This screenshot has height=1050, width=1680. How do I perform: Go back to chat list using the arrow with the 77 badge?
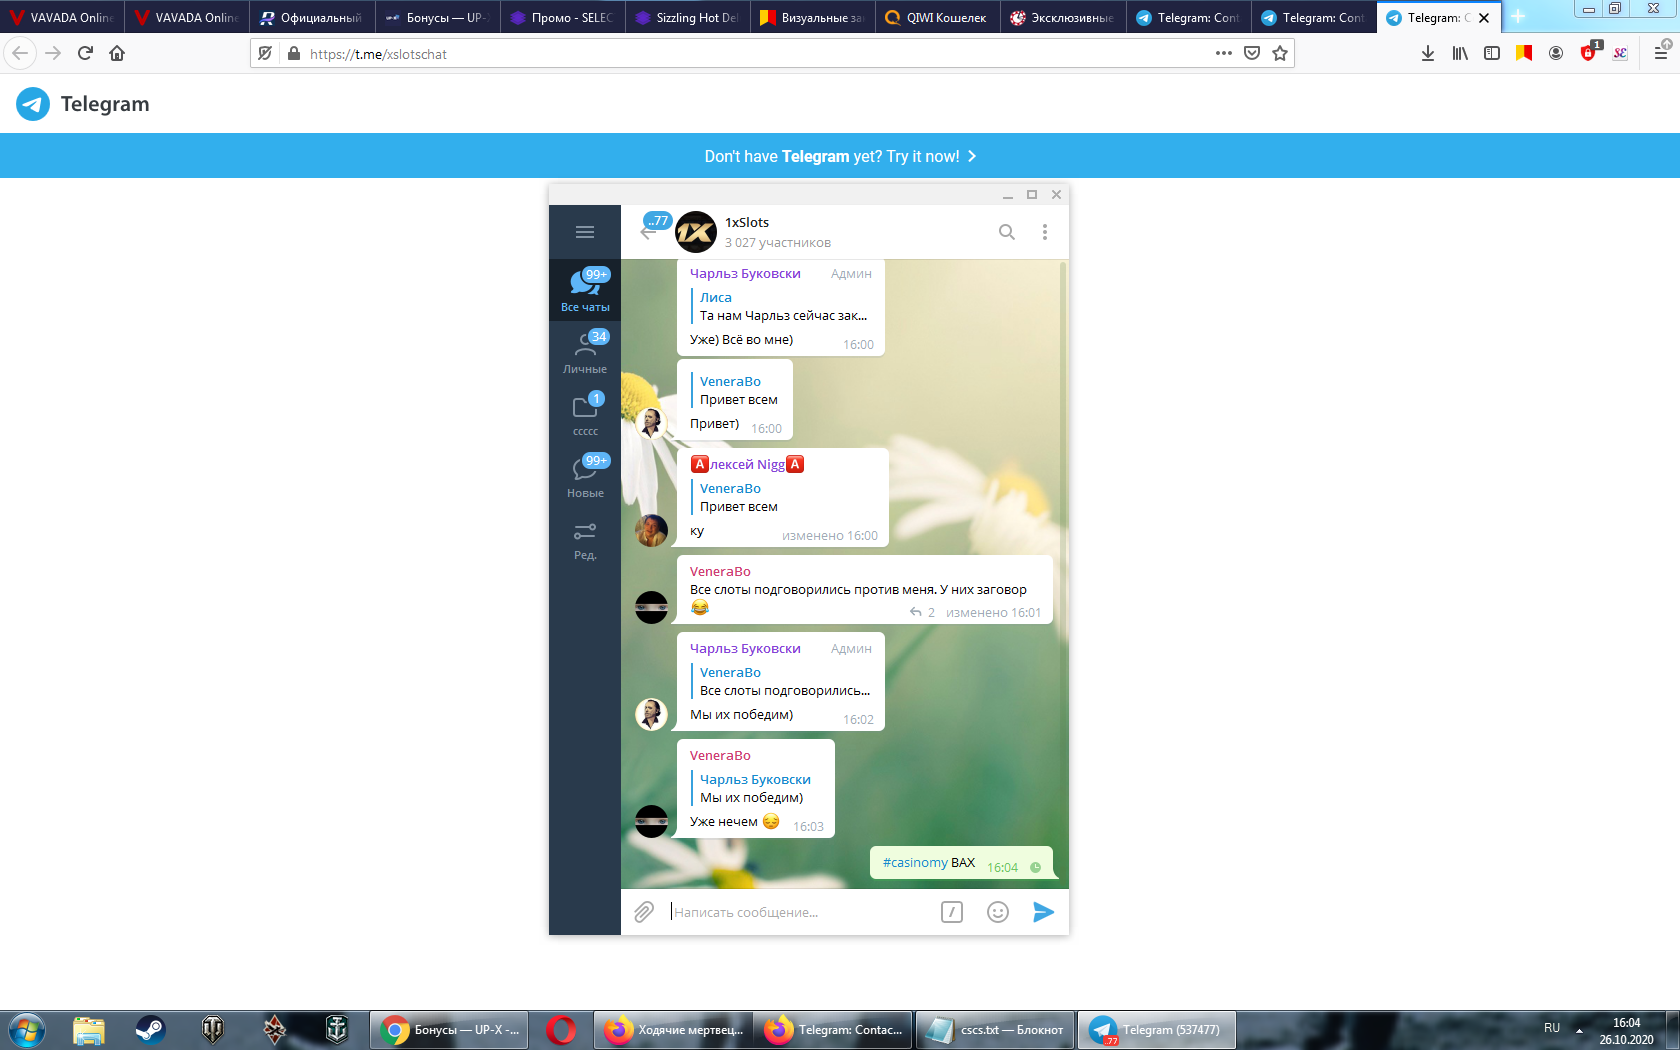coord(649,231)
